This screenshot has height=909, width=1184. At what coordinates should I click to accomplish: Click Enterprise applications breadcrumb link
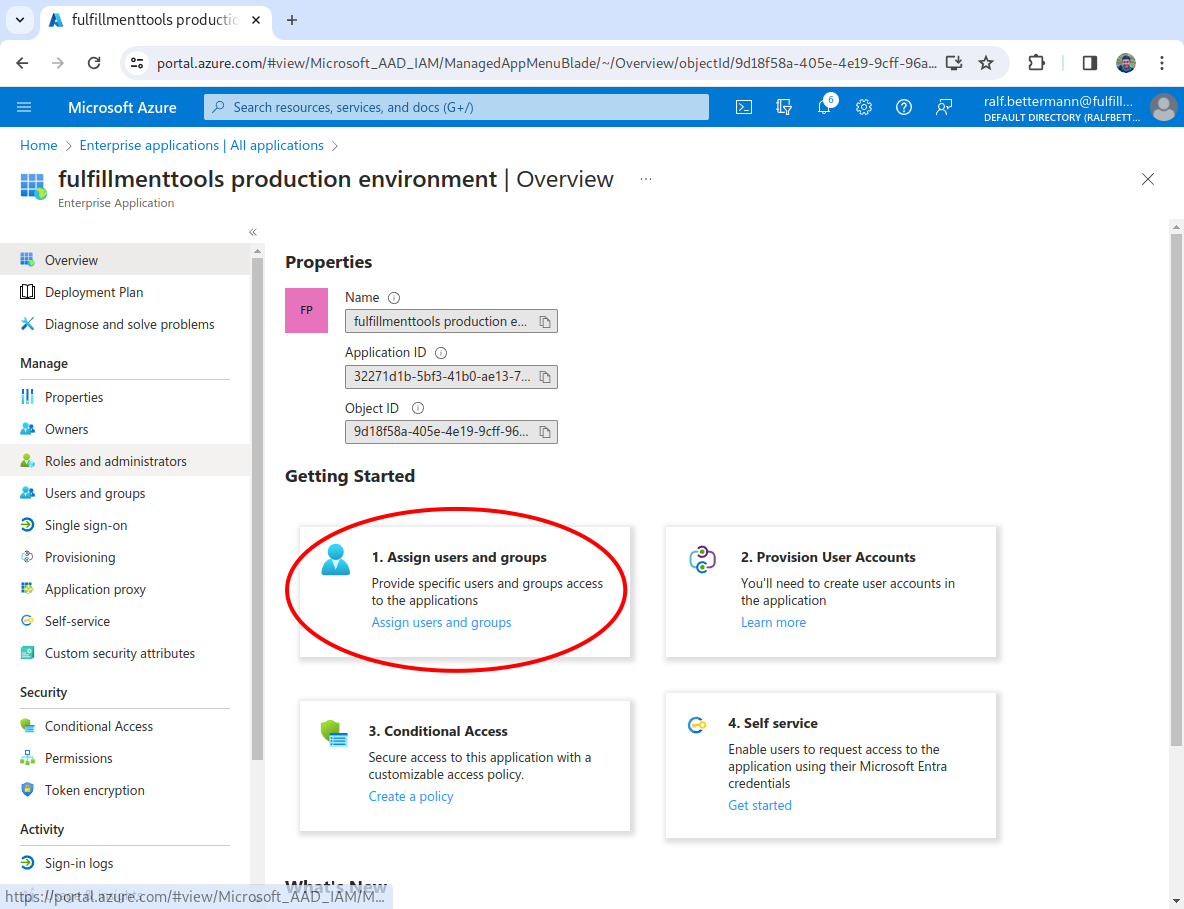coord(201,145)
